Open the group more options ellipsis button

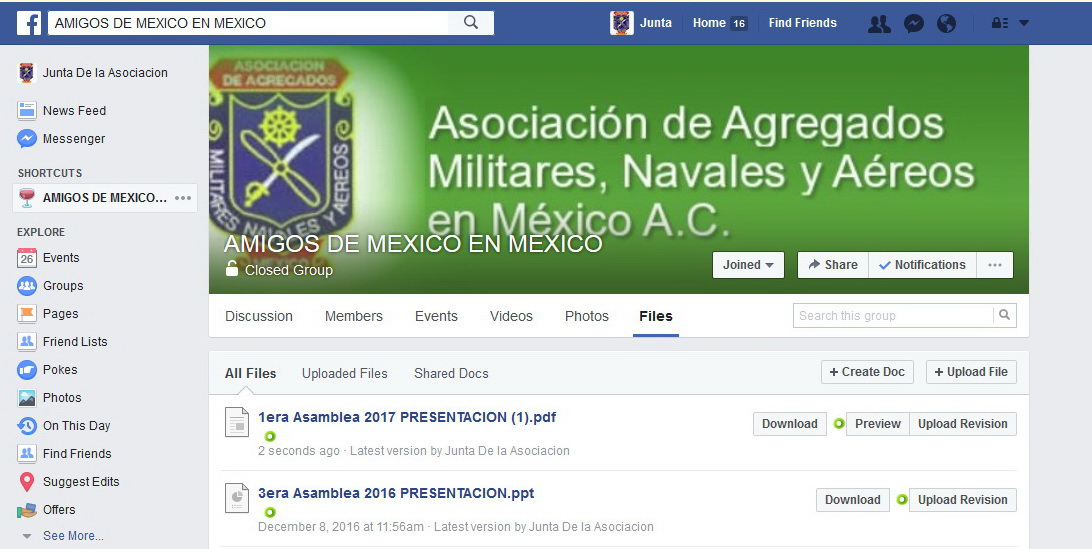[994, 265]
